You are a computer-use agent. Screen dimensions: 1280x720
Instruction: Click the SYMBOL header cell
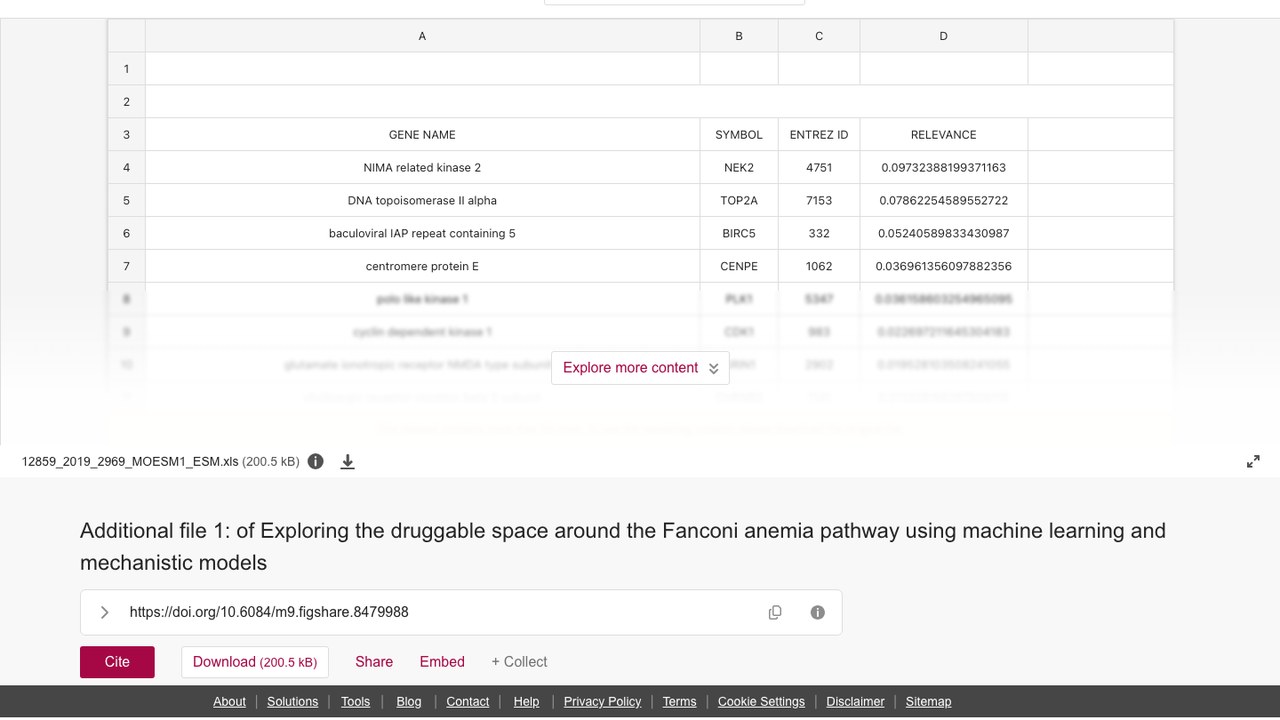(x=739, y=135)
